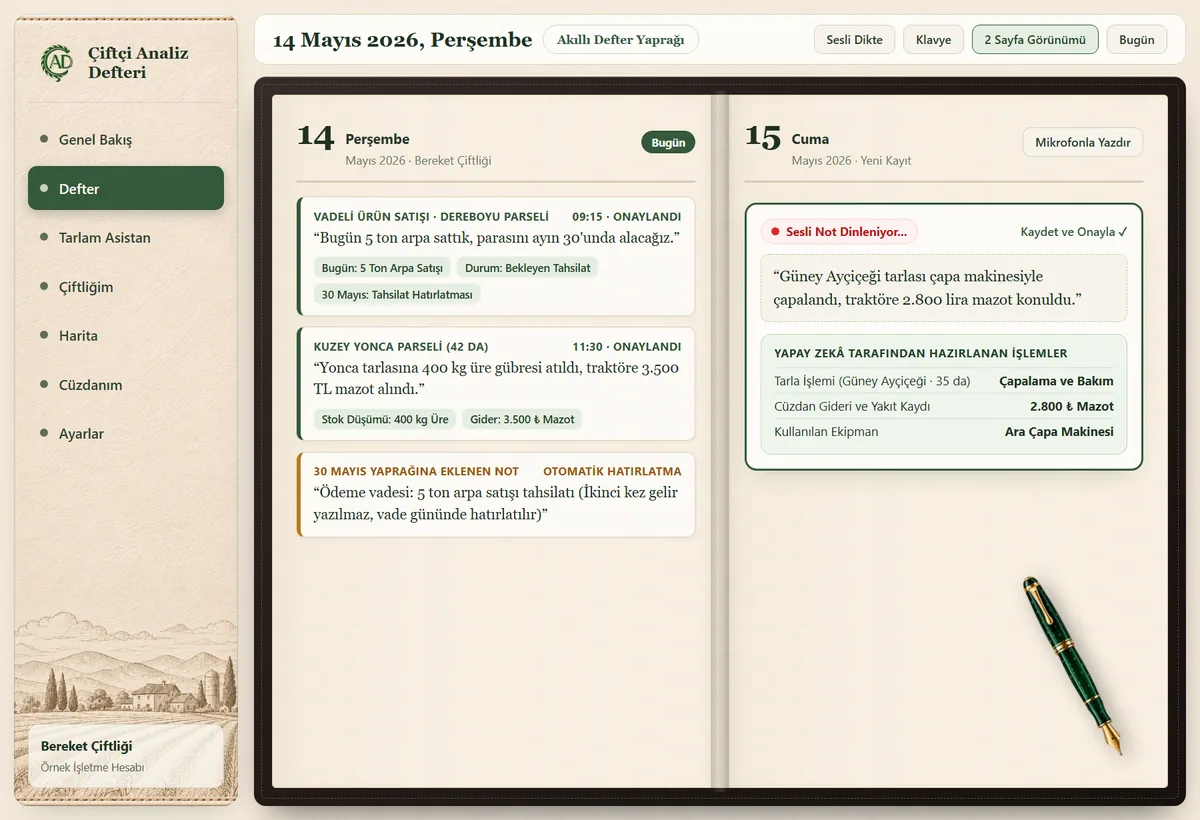This screenshot has height=820, width=1200.
Task: Select the Defter sidebar item
Action: [x=126, y=189]
